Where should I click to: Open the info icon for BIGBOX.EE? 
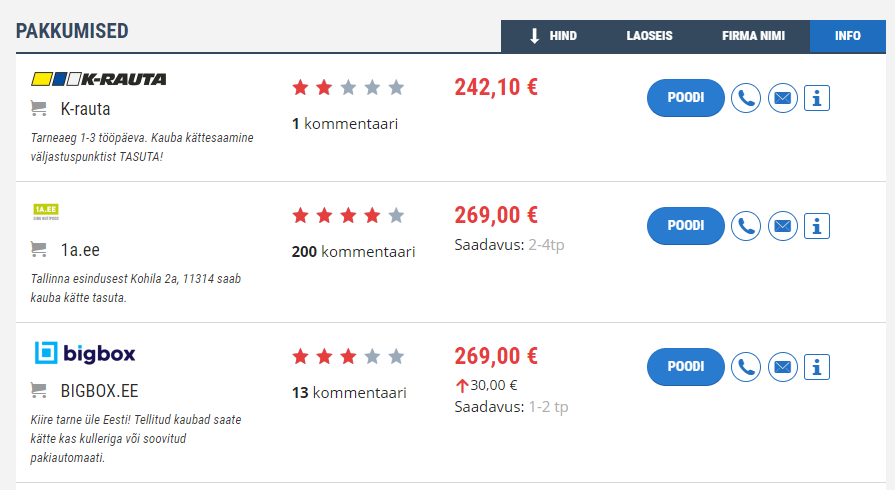(x=817, y=367)
